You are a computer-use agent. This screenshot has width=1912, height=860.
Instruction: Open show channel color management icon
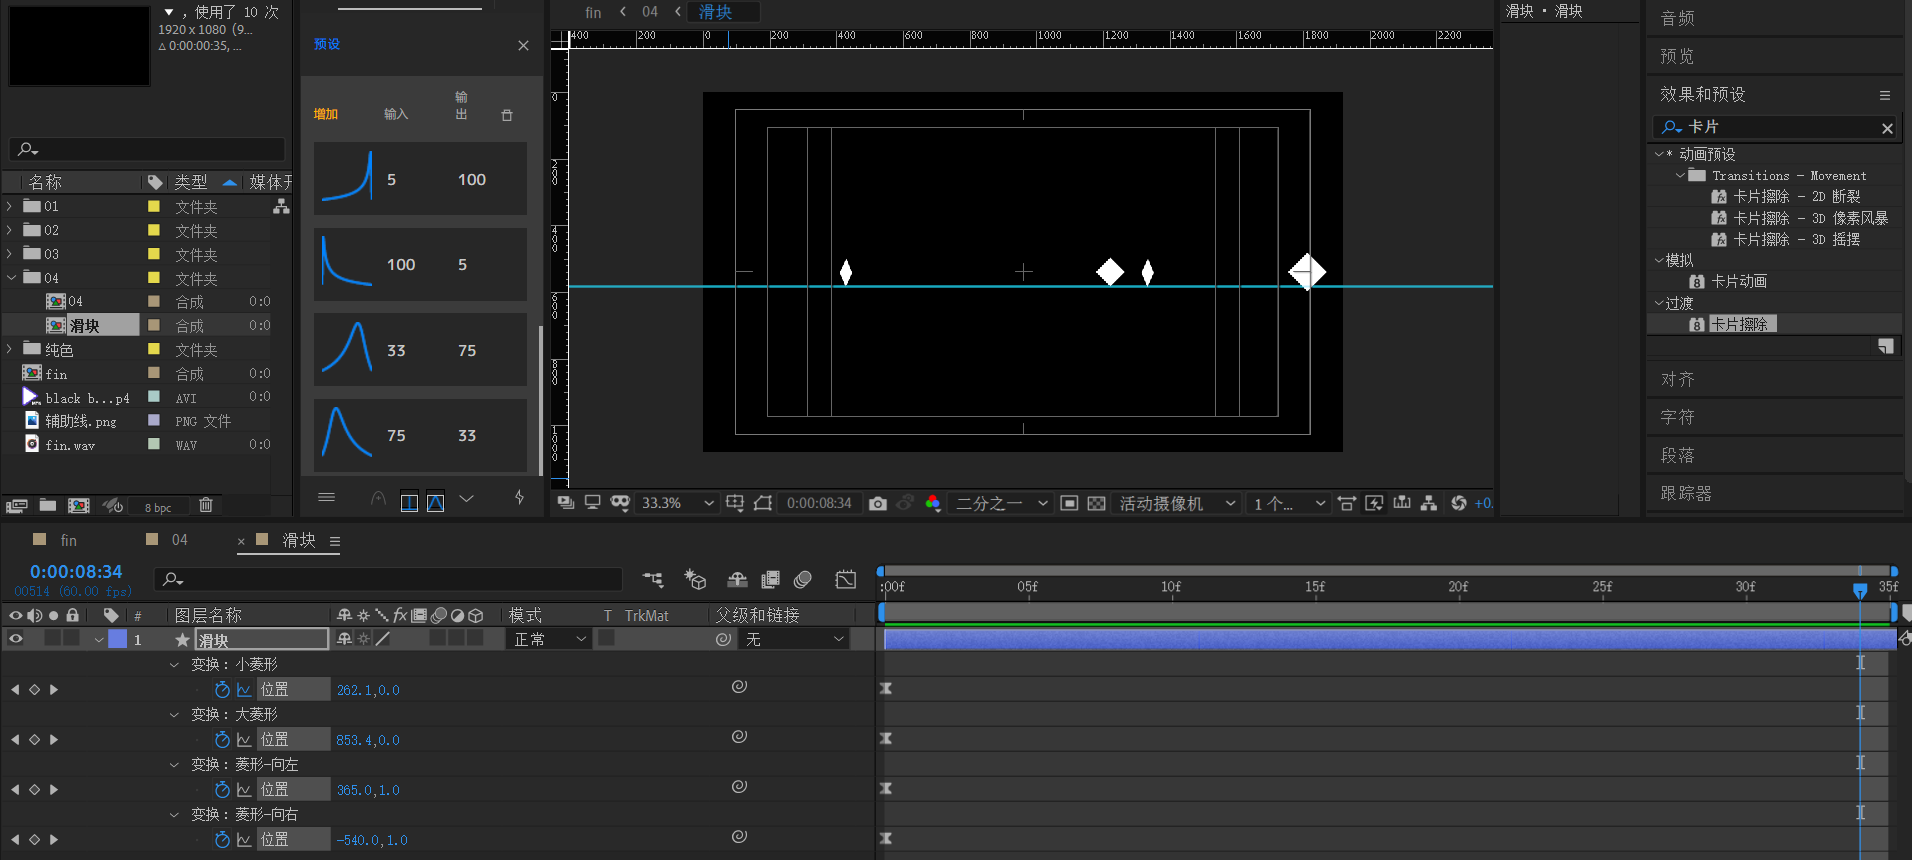pyautogui.click(x=932, y=503)
